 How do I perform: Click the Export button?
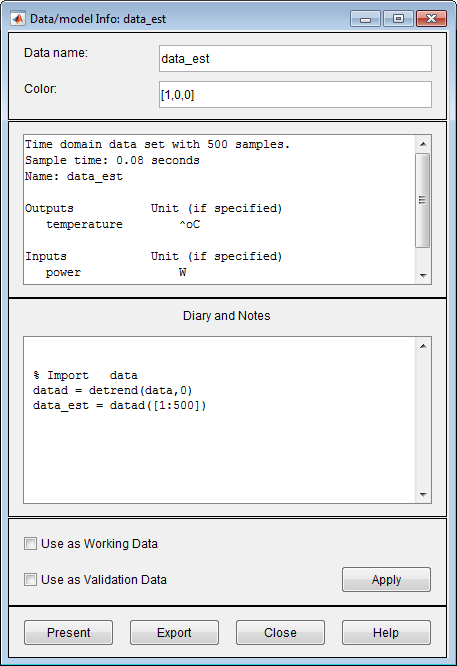tap(174, 632)
